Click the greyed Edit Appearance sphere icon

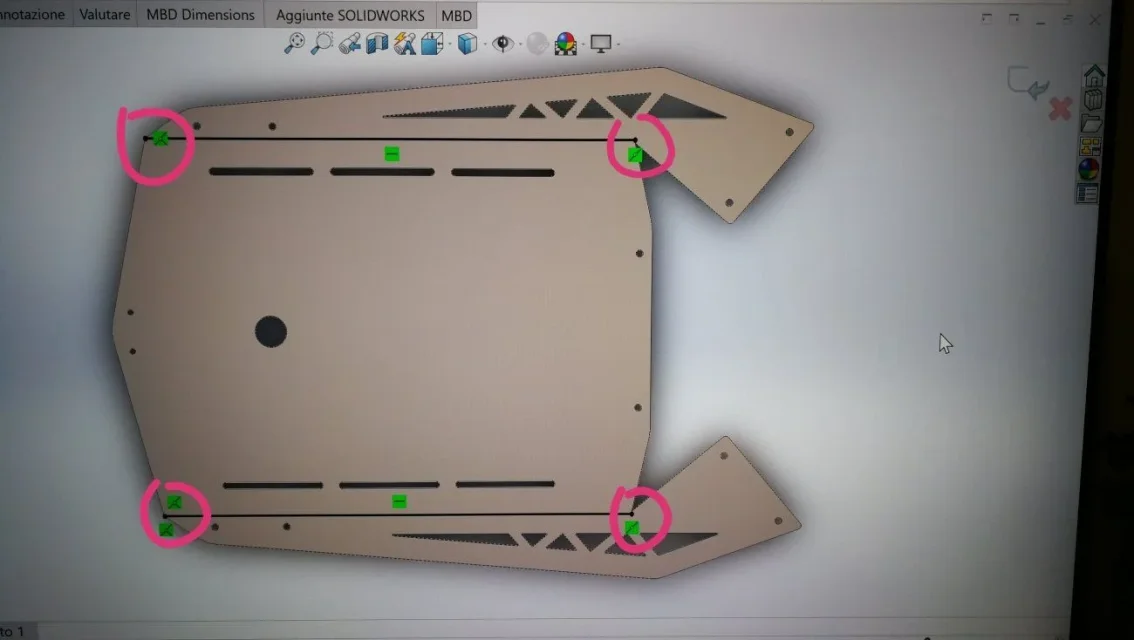537,44
